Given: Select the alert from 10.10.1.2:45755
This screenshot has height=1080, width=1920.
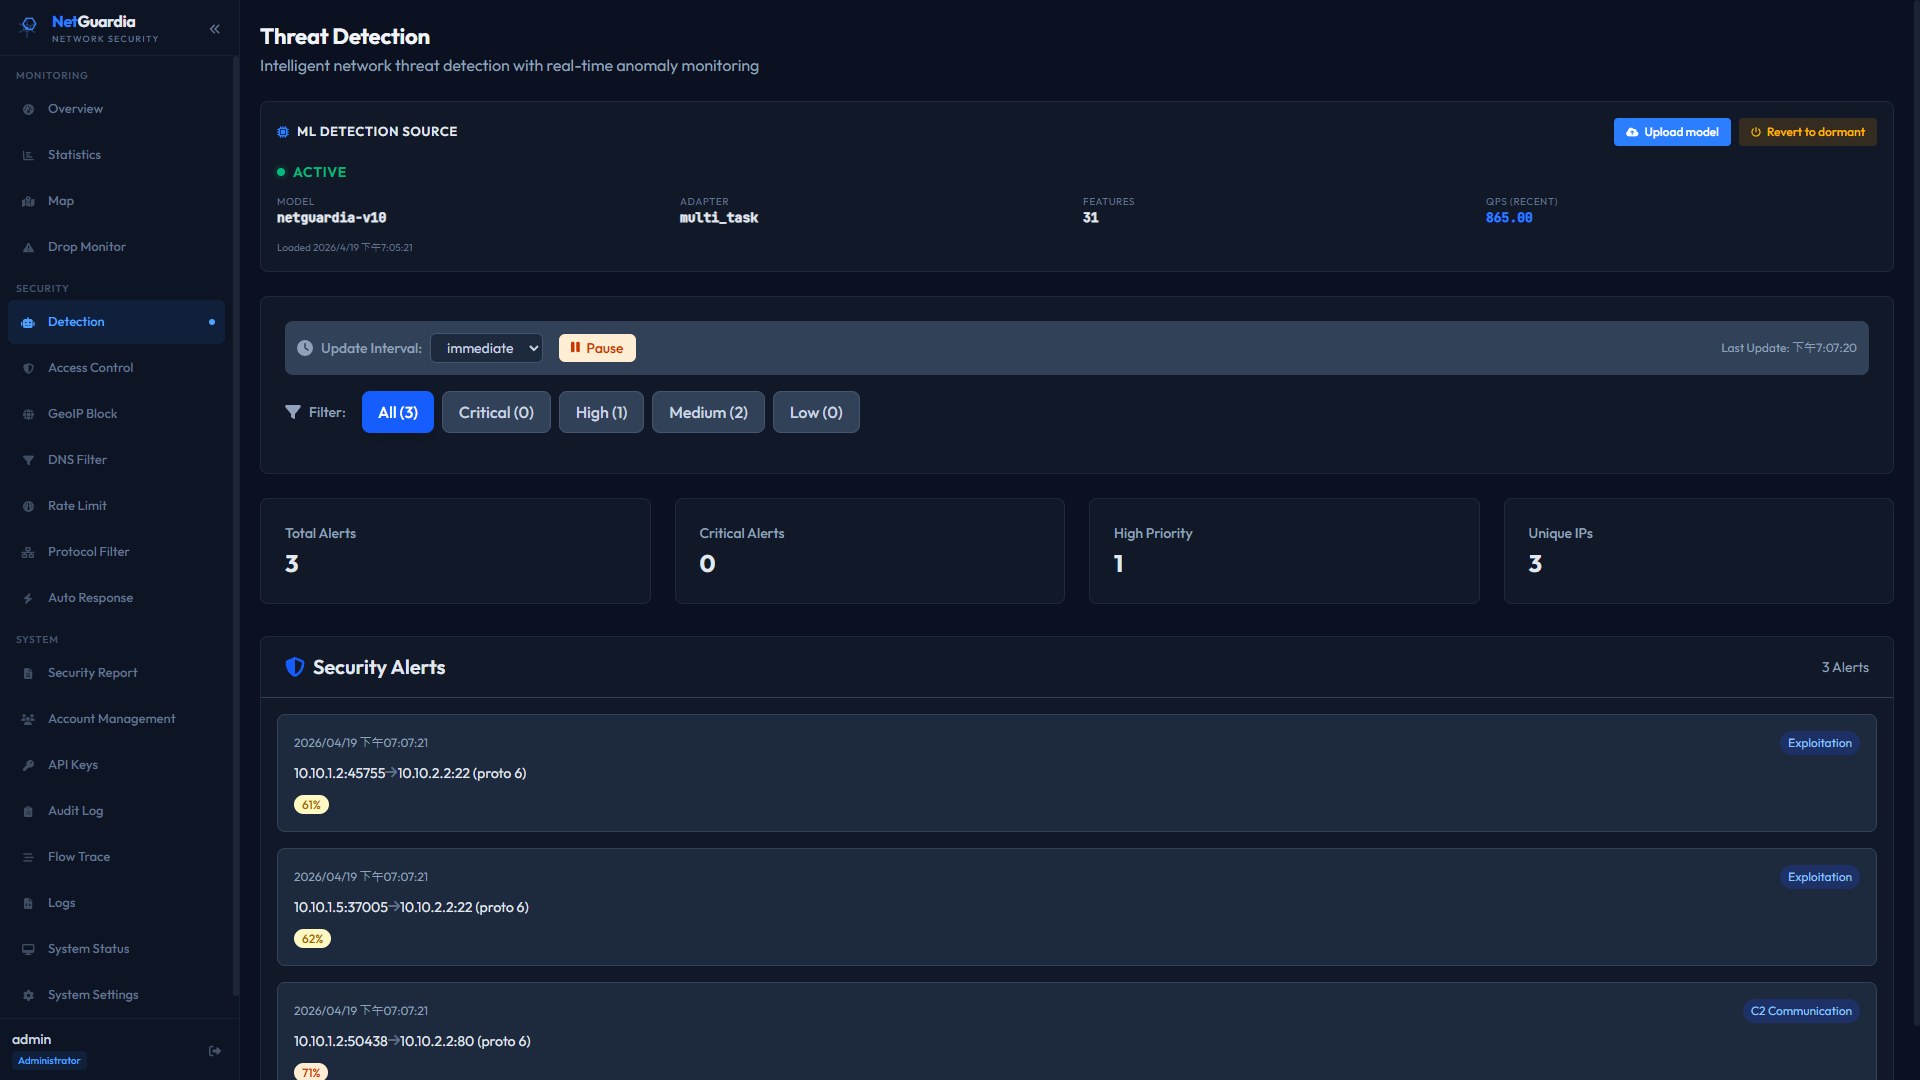Looking at the screenshot, I should (1076, 773).
